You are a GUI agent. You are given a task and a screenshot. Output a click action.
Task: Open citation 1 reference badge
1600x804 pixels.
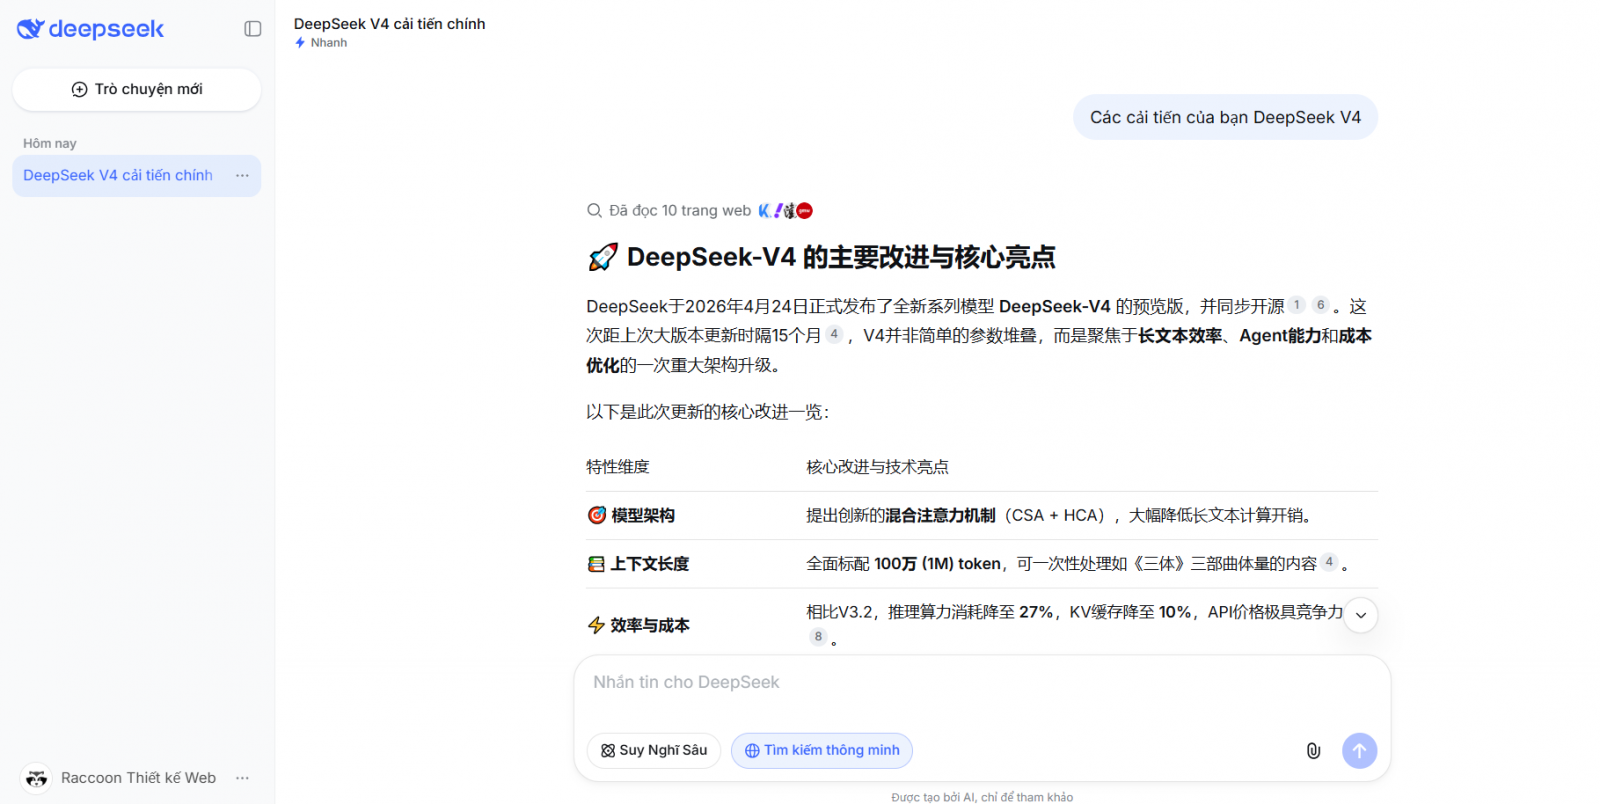[x=1297, y=305]
